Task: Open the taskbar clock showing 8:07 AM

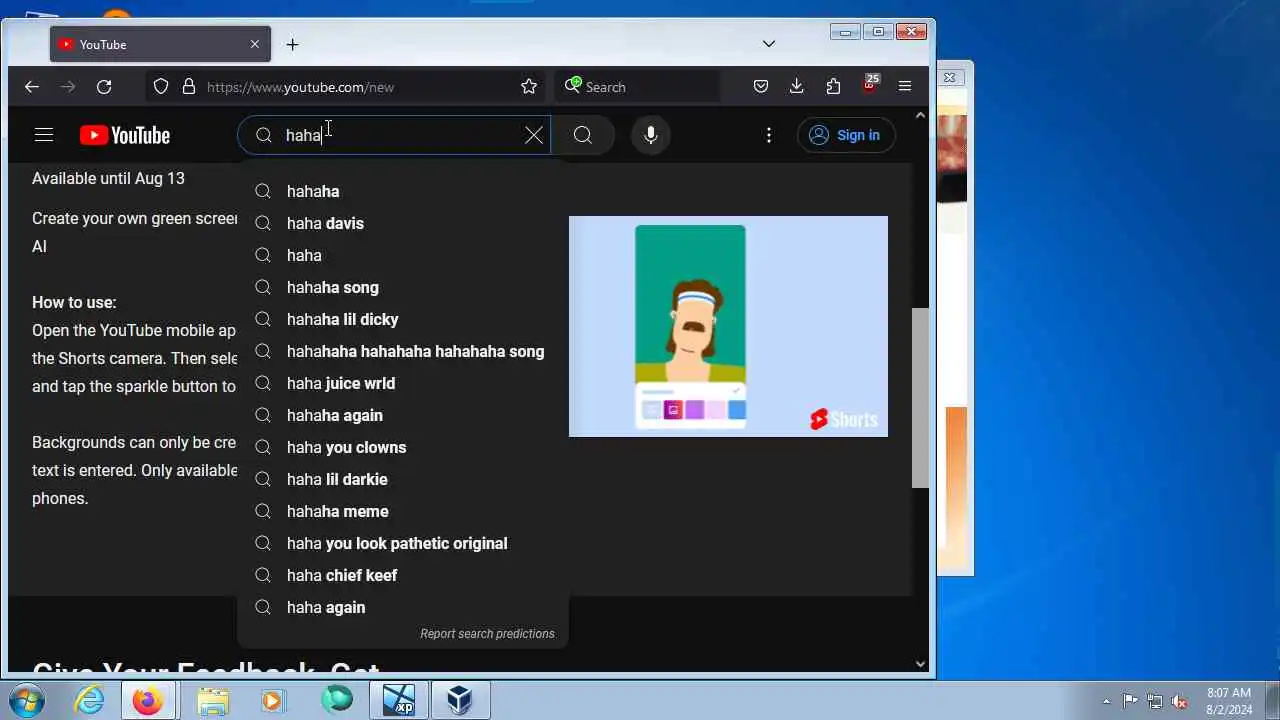Action: [x=1229, y=700]
